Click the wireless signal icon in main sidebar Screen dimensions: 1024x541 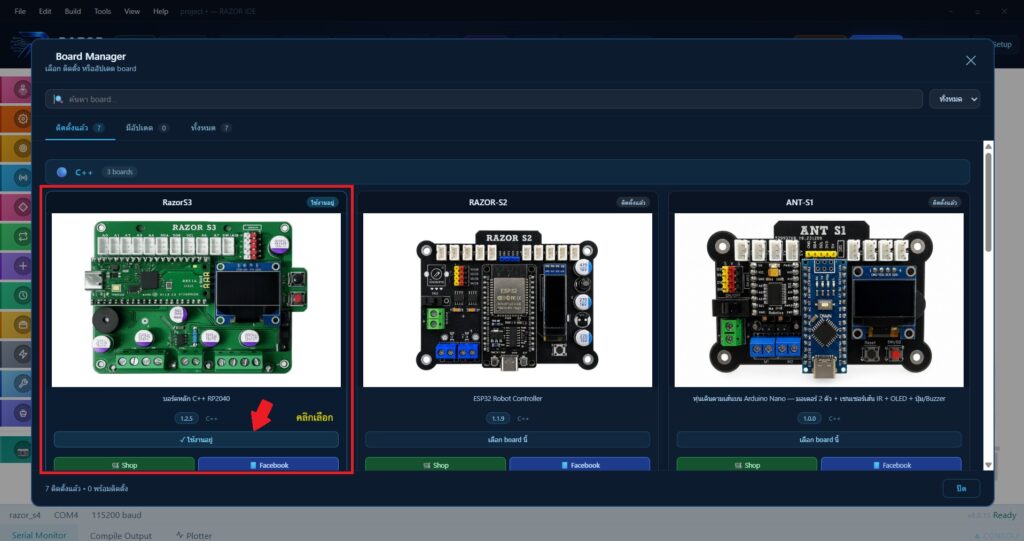click(23, 178)
